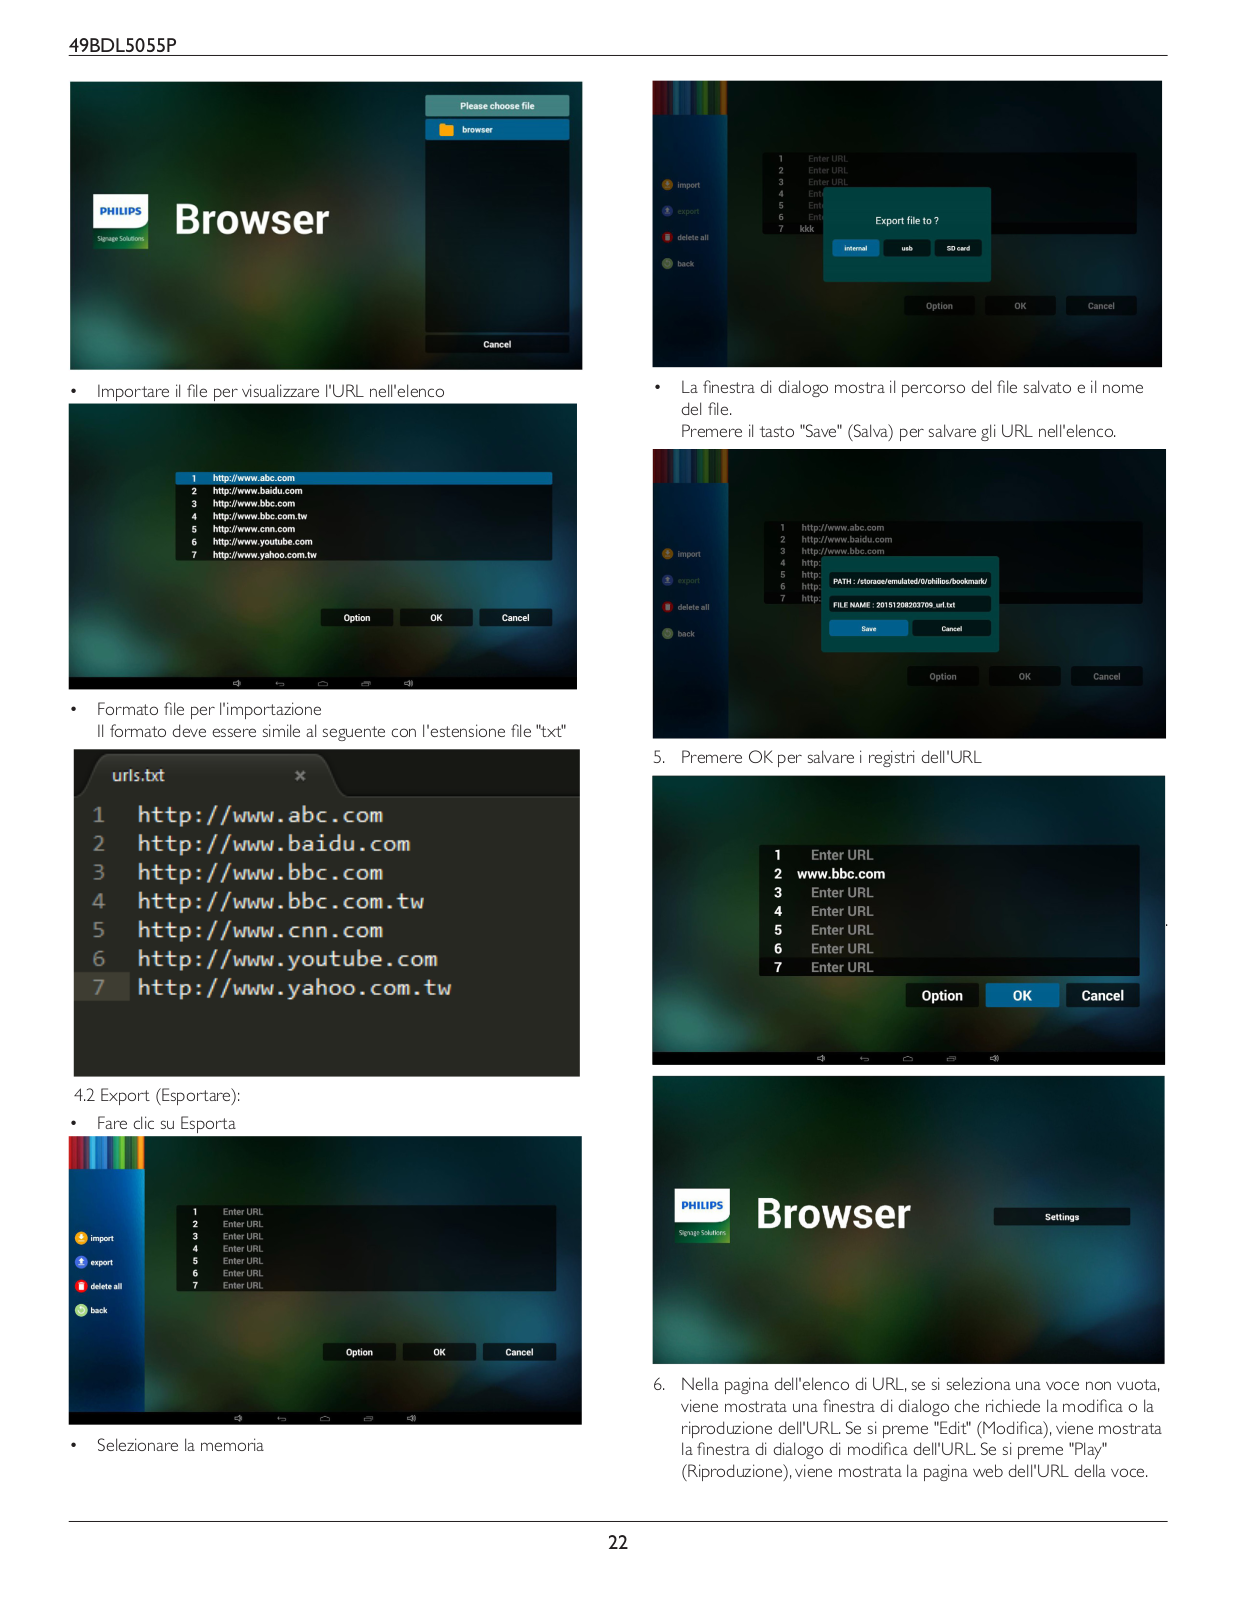Select row 4 http://www.bbc.com.tw in the import list
1237x1600 pixels.
tap(364, 517)
